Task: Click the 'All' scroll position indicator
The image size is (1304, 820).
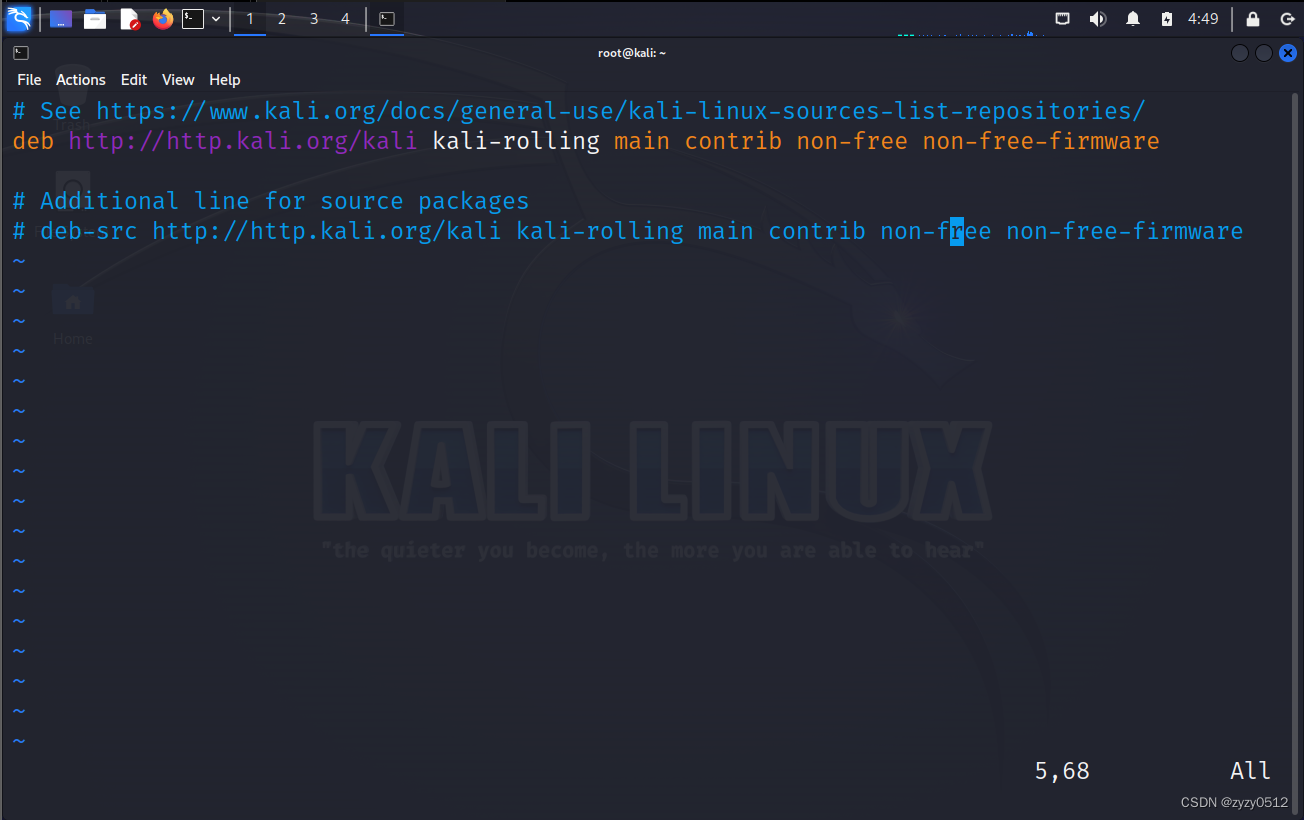Action: [1250, 771]
